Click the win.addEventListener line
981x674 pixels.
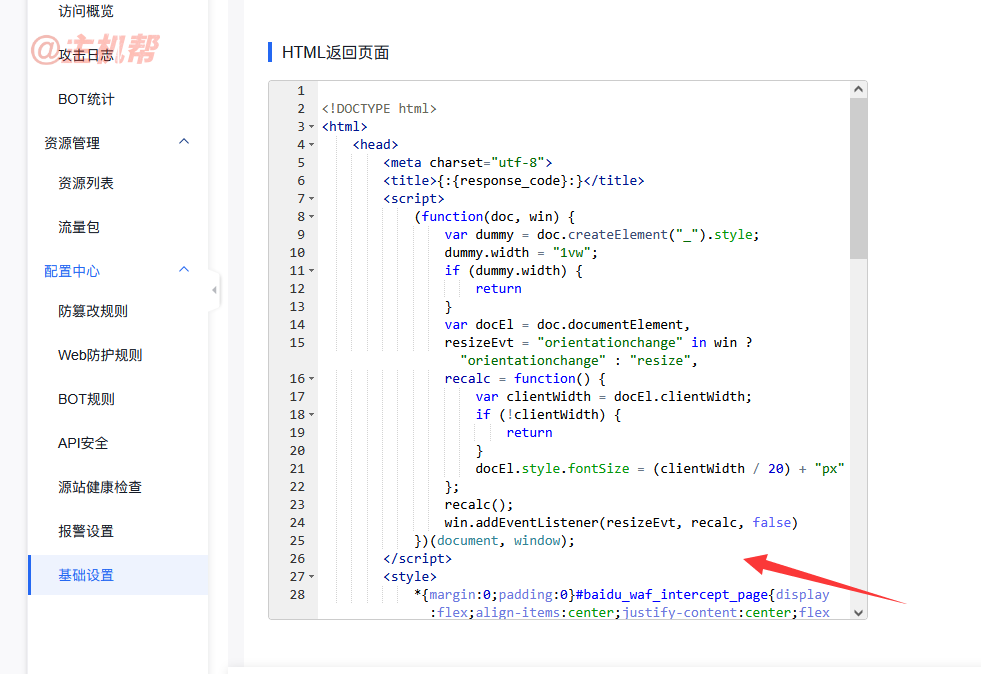(x=621, y=523)
